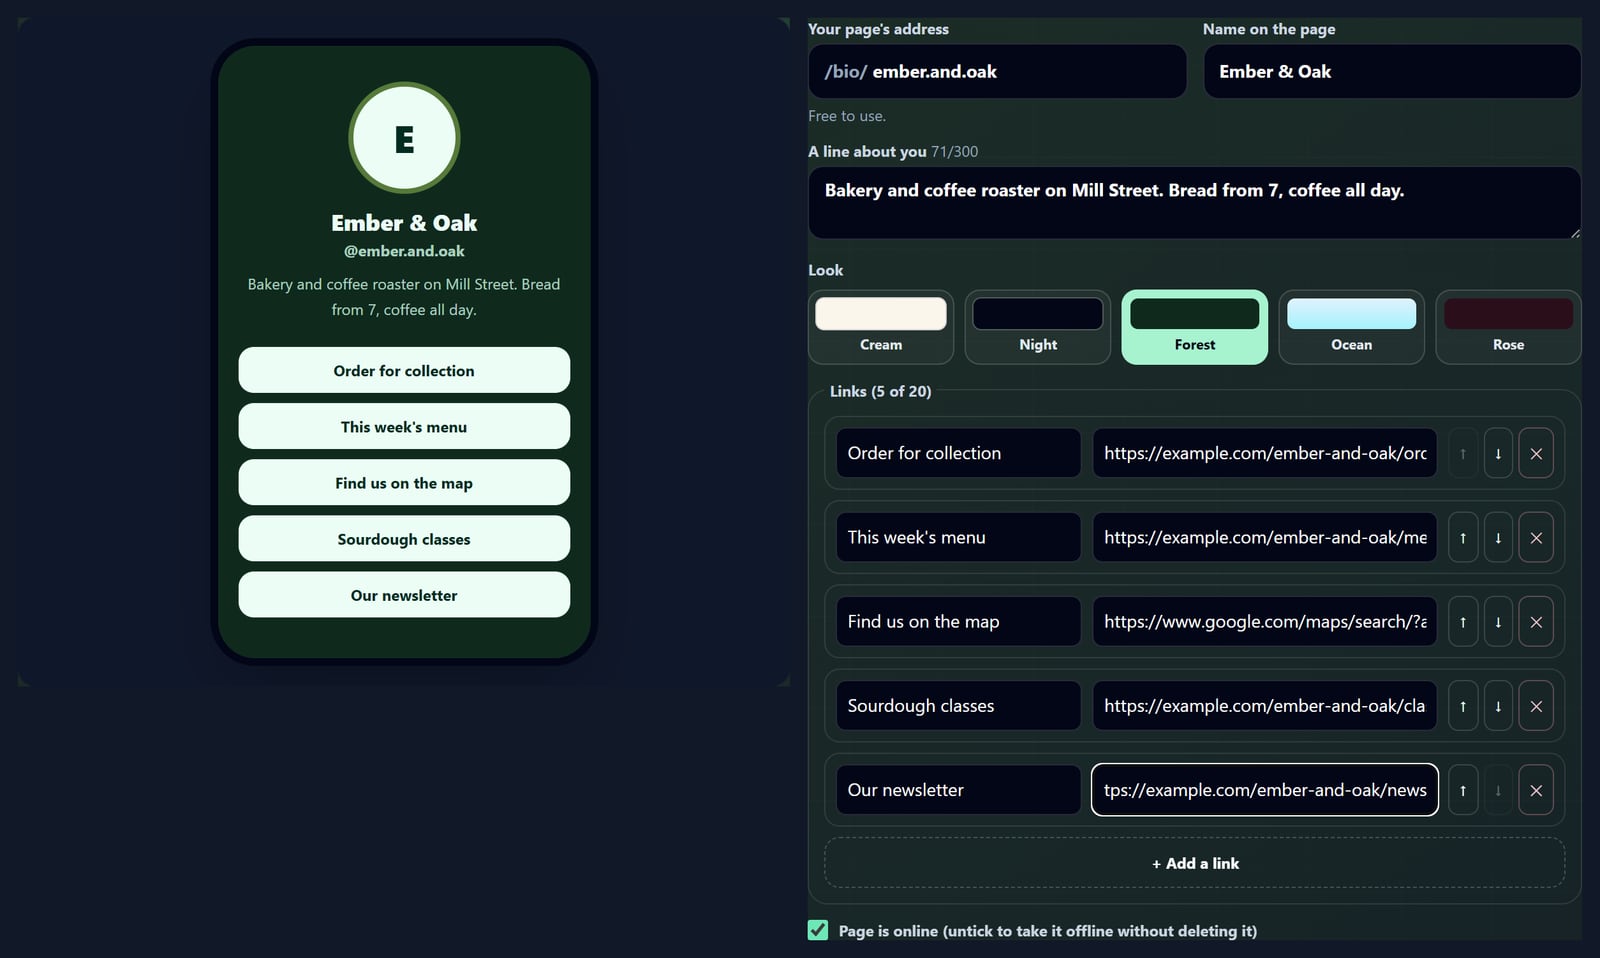The image size is (1600, 958).
Task: Edit the 'Name on the page' field
Action: (1392, 71)
